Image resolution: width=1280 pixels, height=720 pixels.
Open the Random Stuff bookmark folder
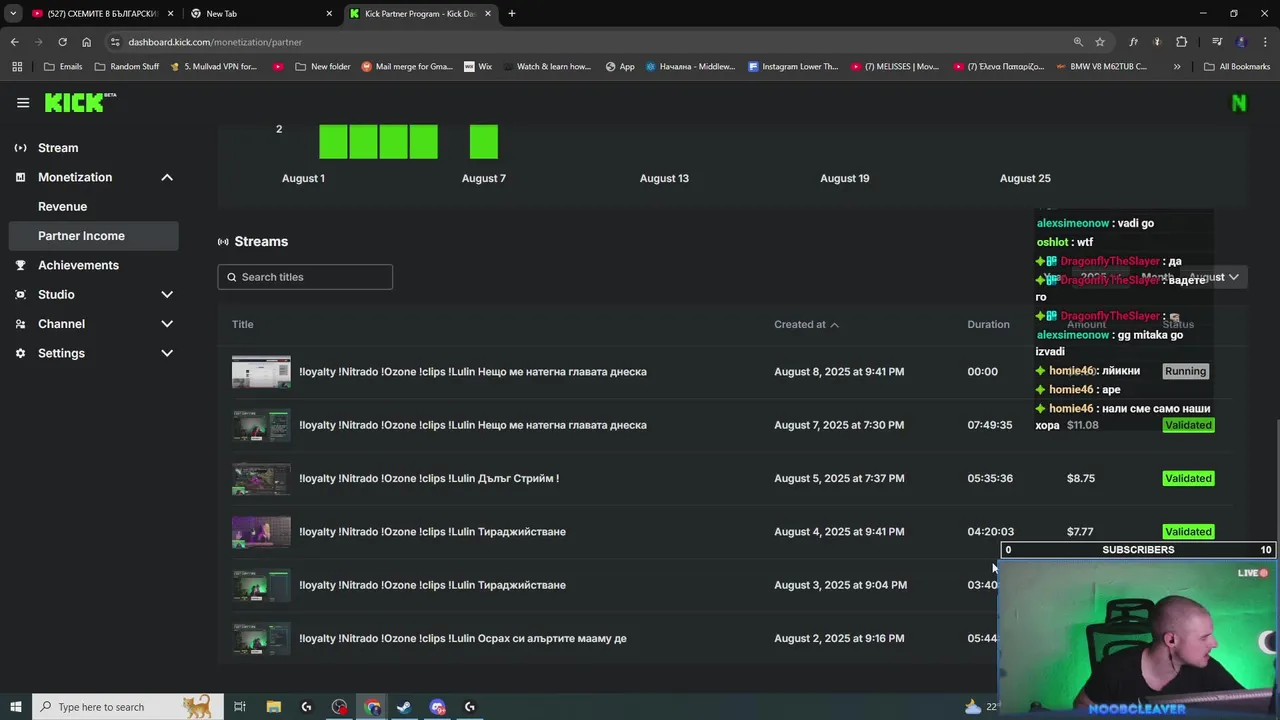(127, 67)
